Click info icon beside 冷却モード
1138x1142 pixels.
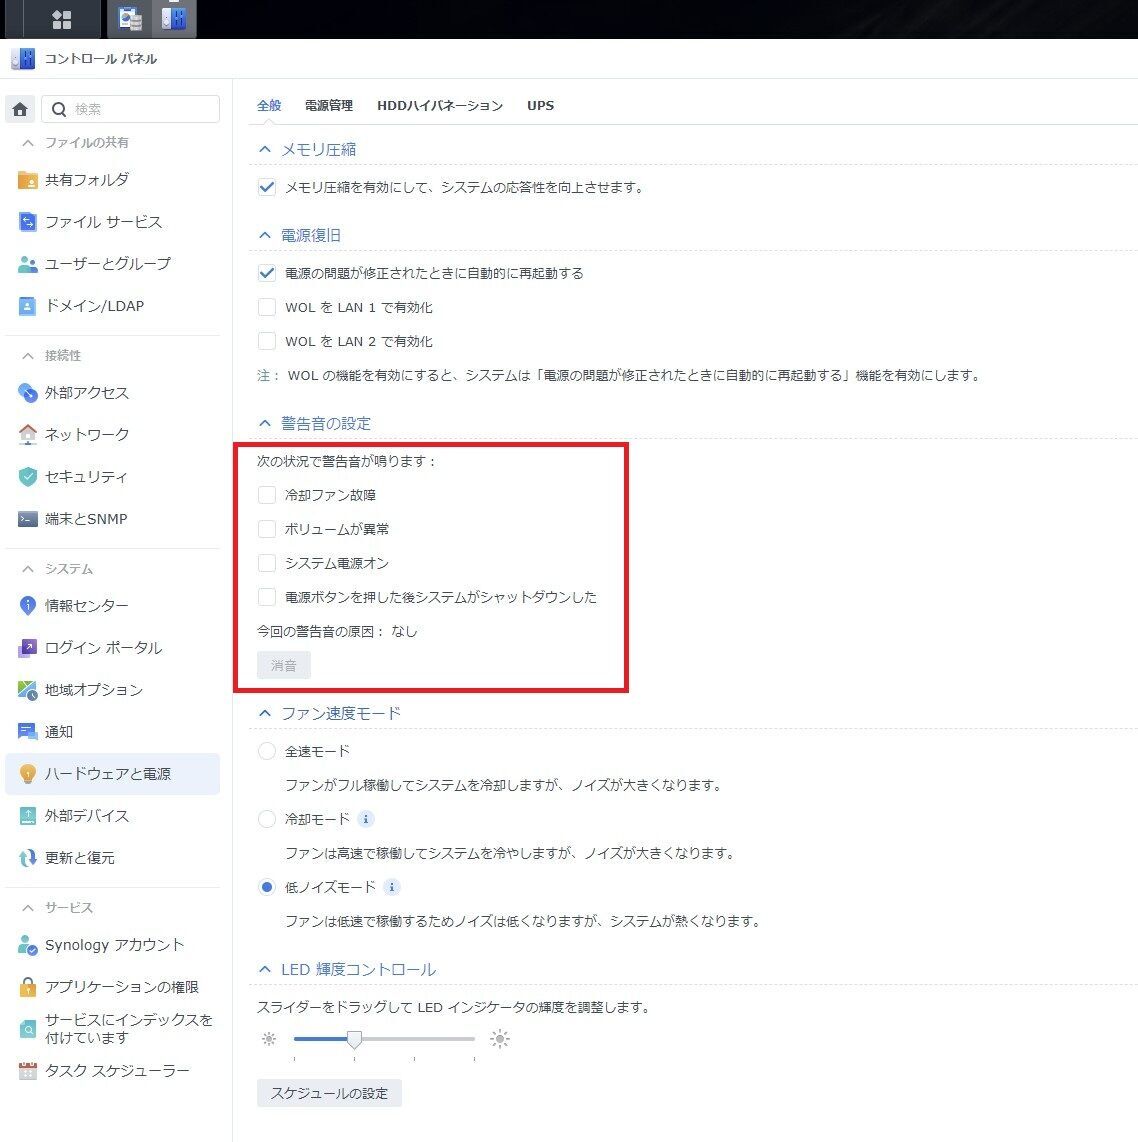[x=365, y=819]
